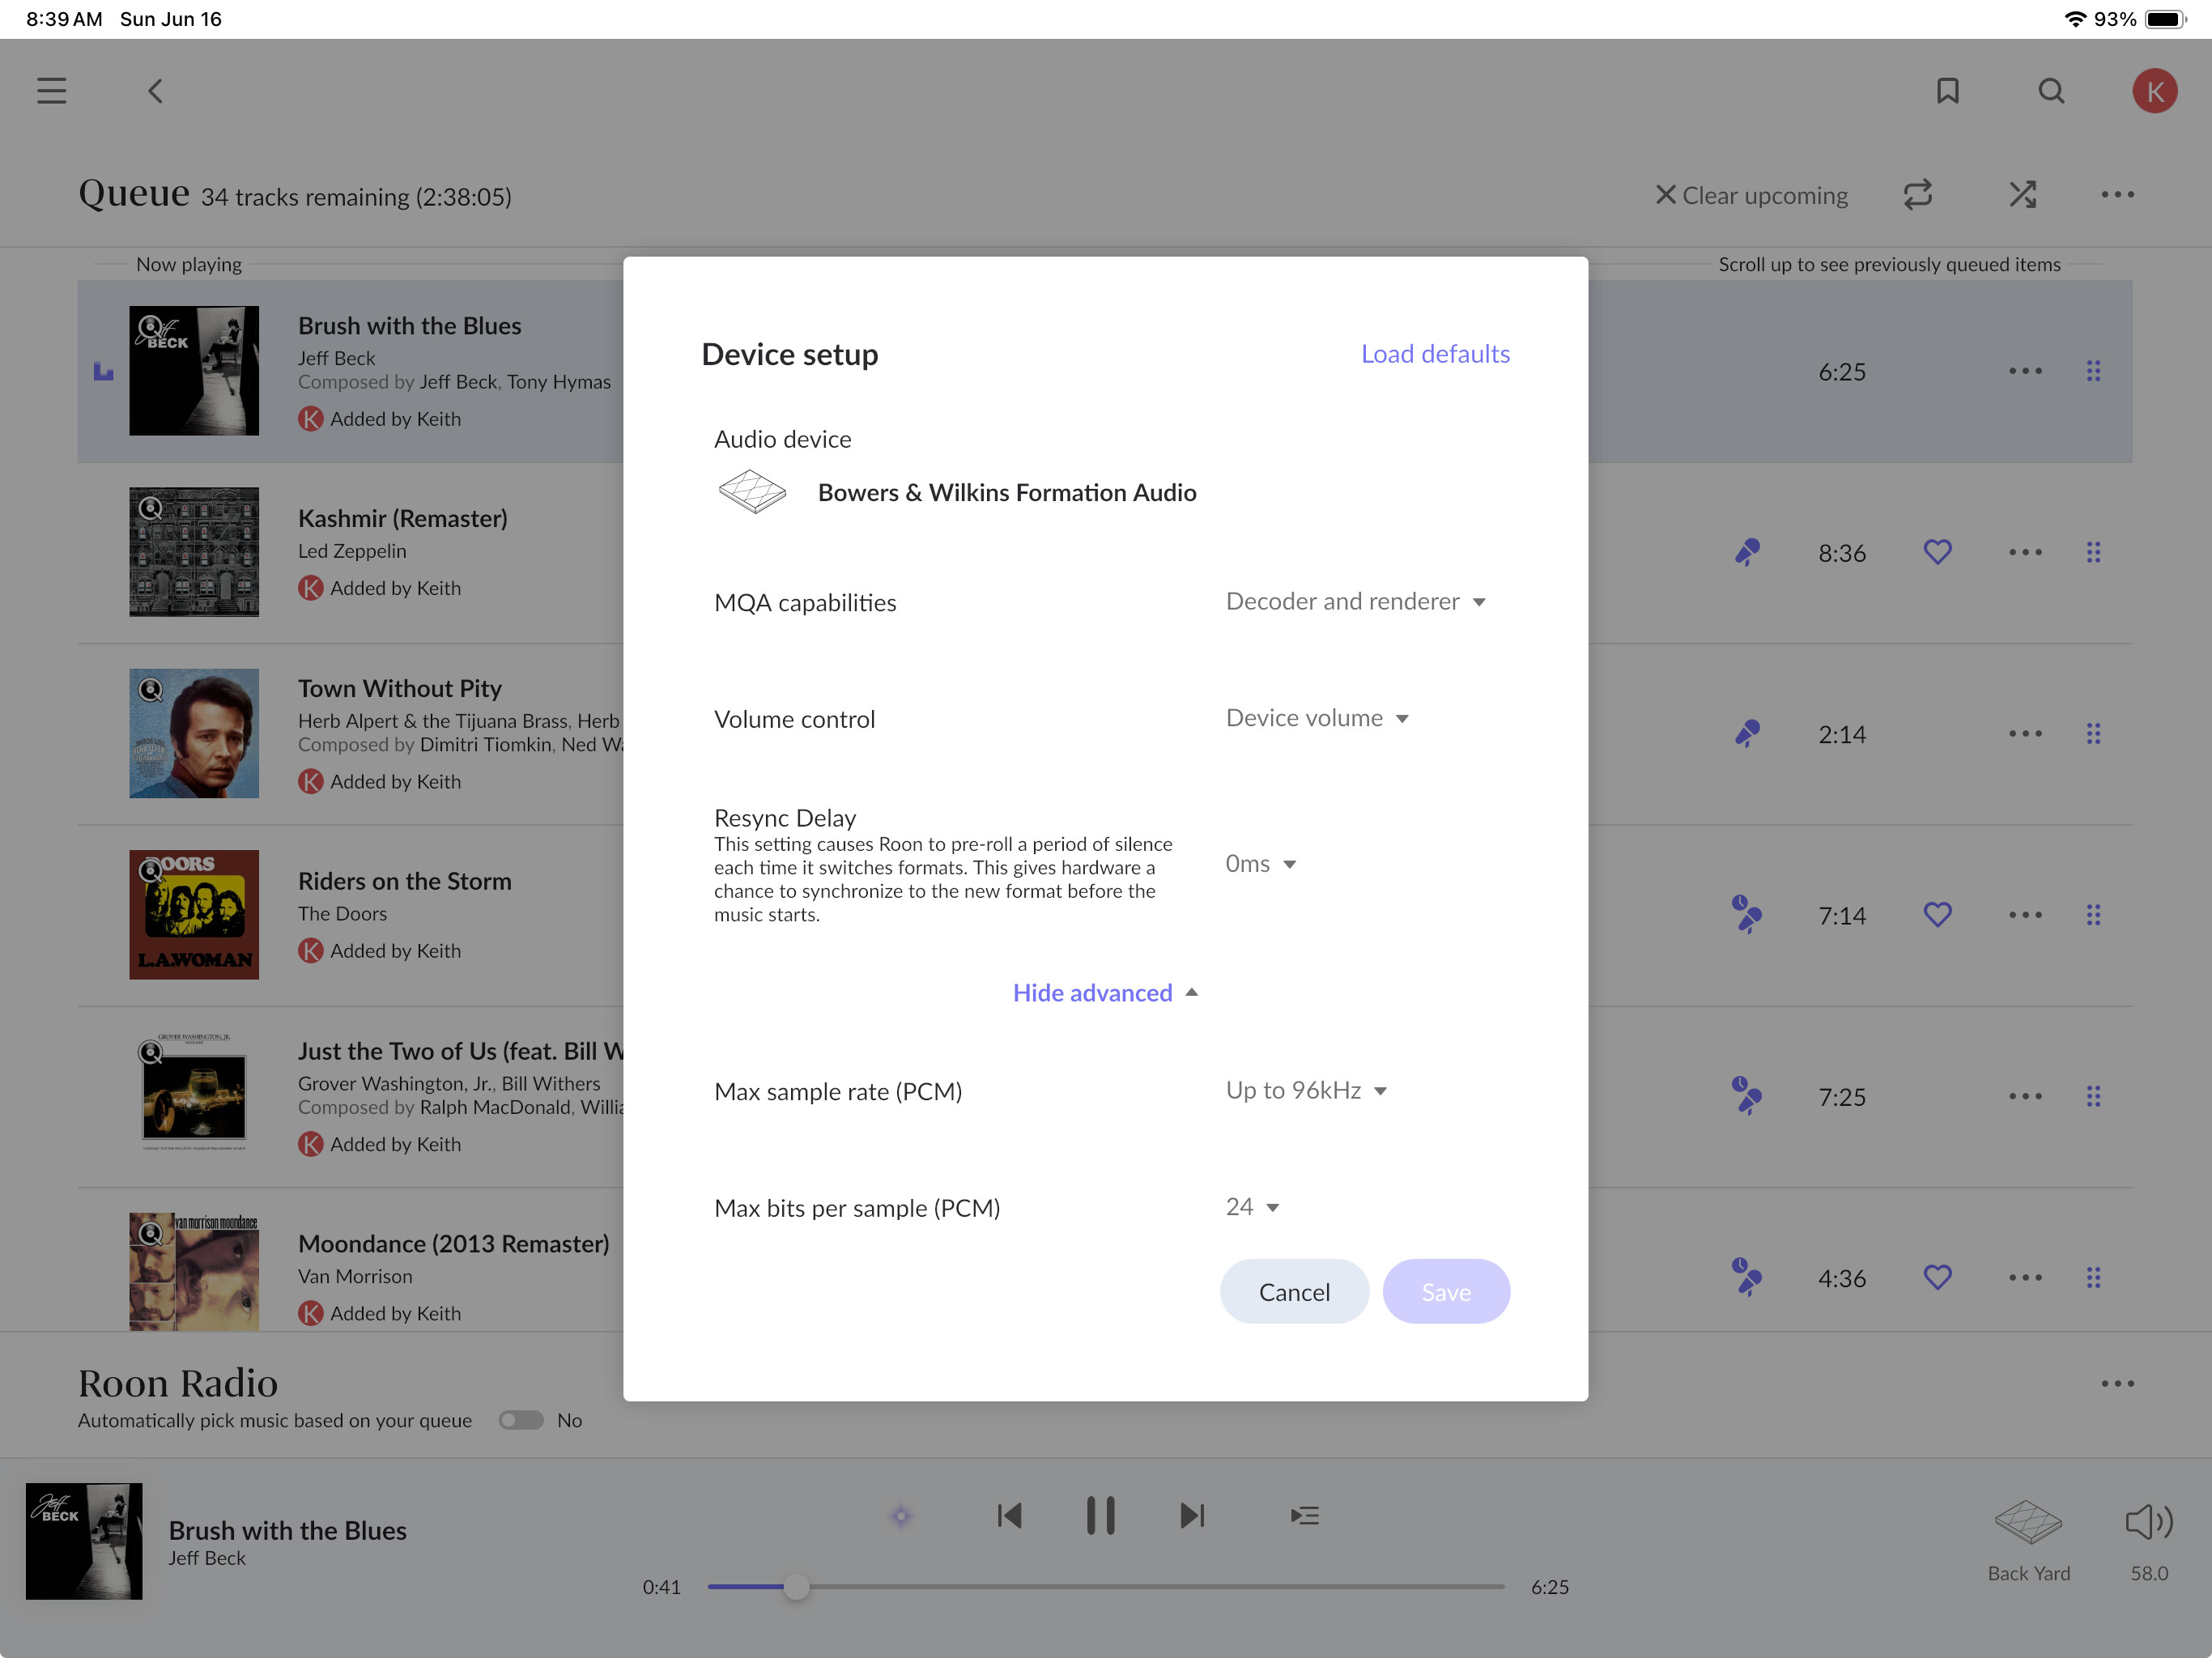Open the Roon Radio more options menu
The image size is (2212, 1658).
click(2117, 1383)
